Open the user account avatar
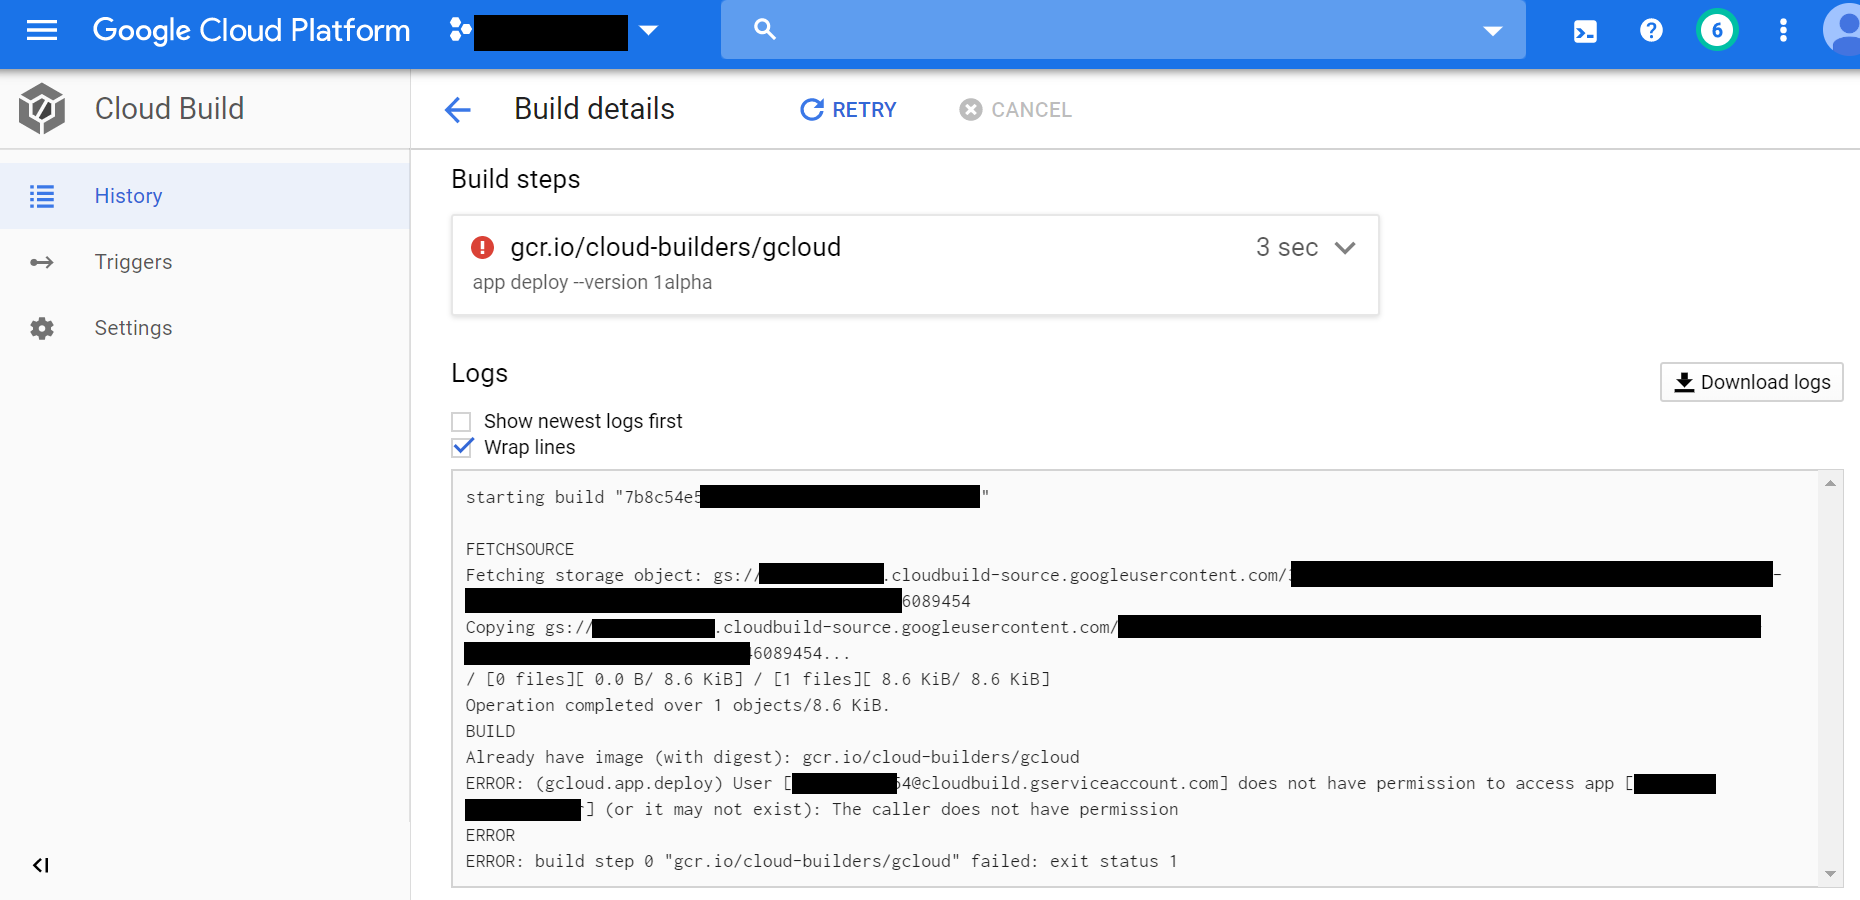Screen dimensions: 1860x900 (1842, 29)
